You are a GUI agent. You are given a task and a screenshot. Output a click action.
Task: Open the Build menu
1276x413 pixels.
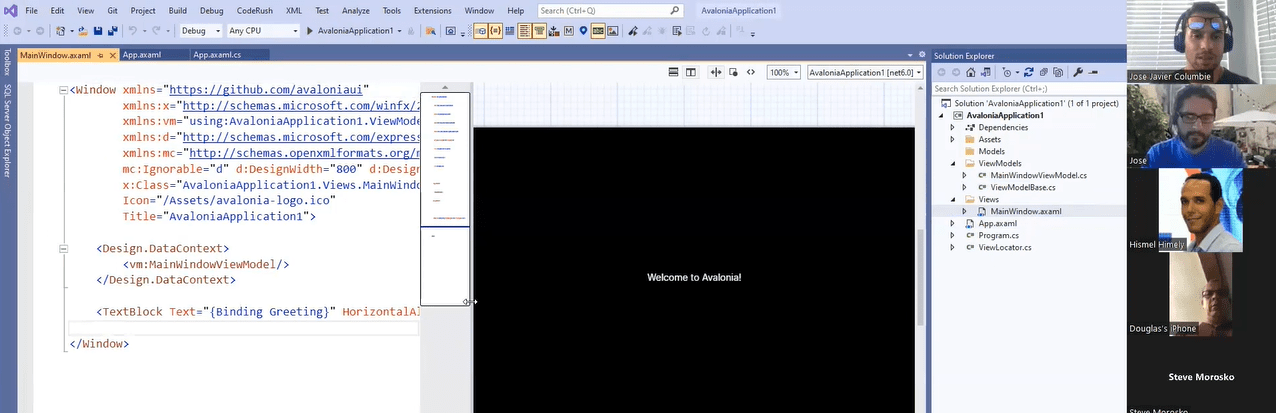click(x=177, y=10)
